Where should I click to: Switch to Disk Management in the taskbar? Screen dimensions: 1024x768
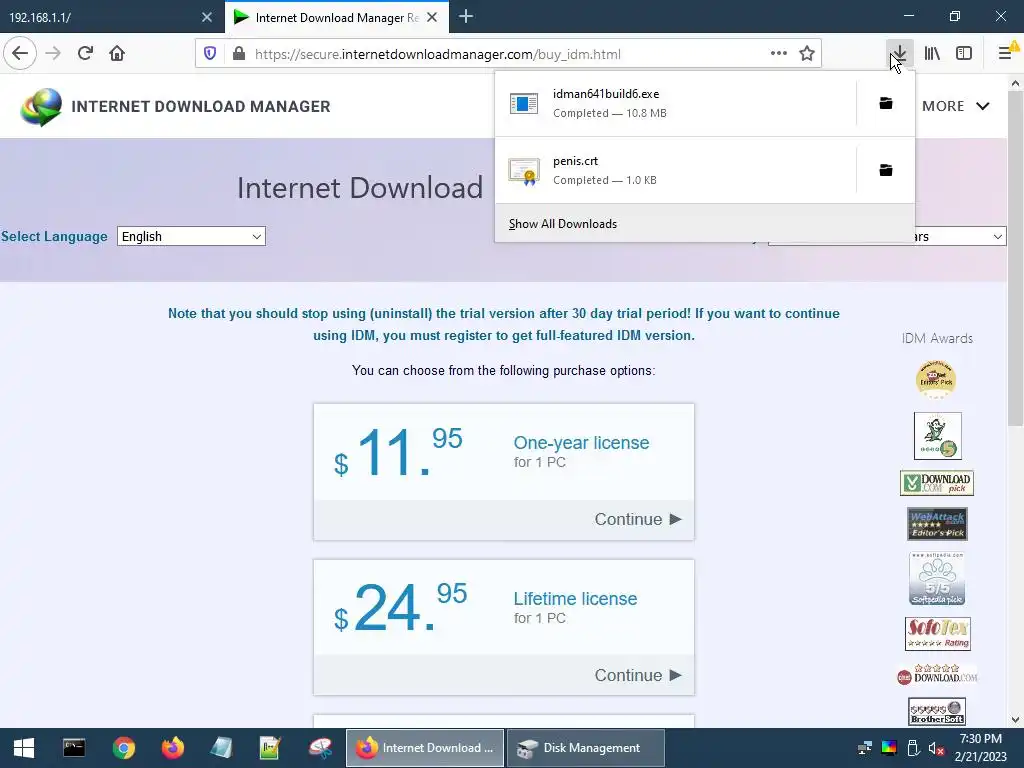(586, 748)
